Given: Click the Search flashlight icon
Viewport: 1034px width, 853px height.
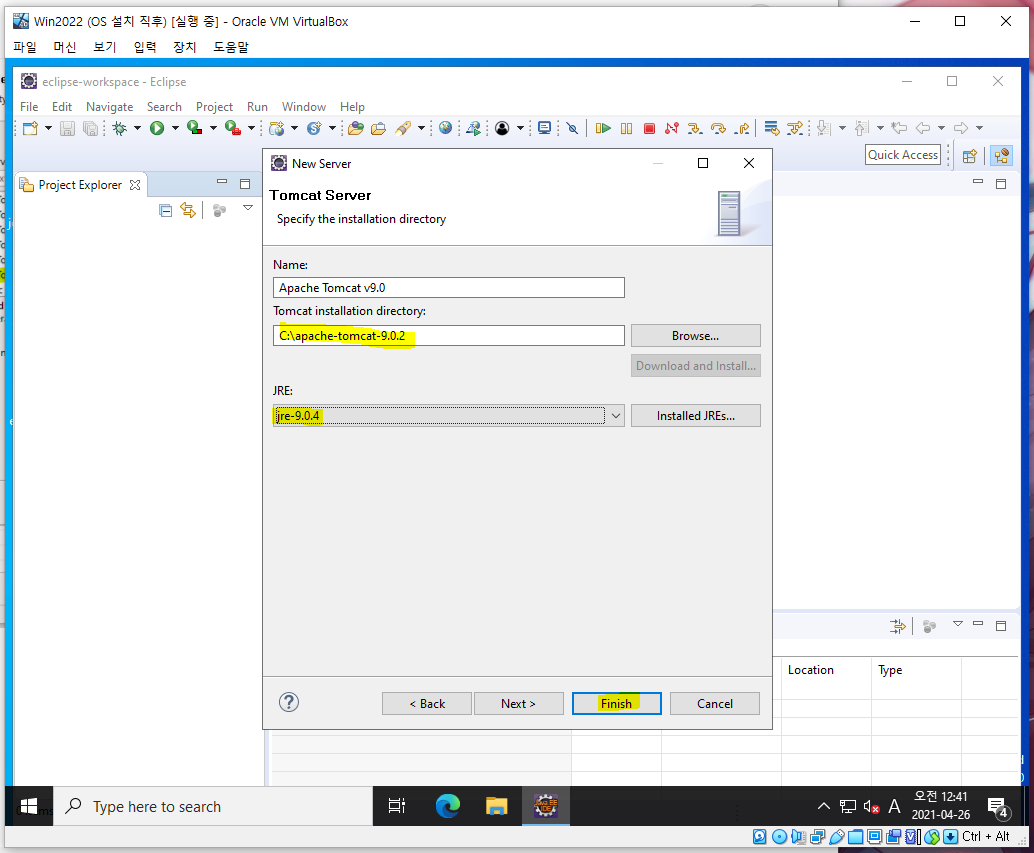Looking at the screenshot, I should (x=403, y=128).
